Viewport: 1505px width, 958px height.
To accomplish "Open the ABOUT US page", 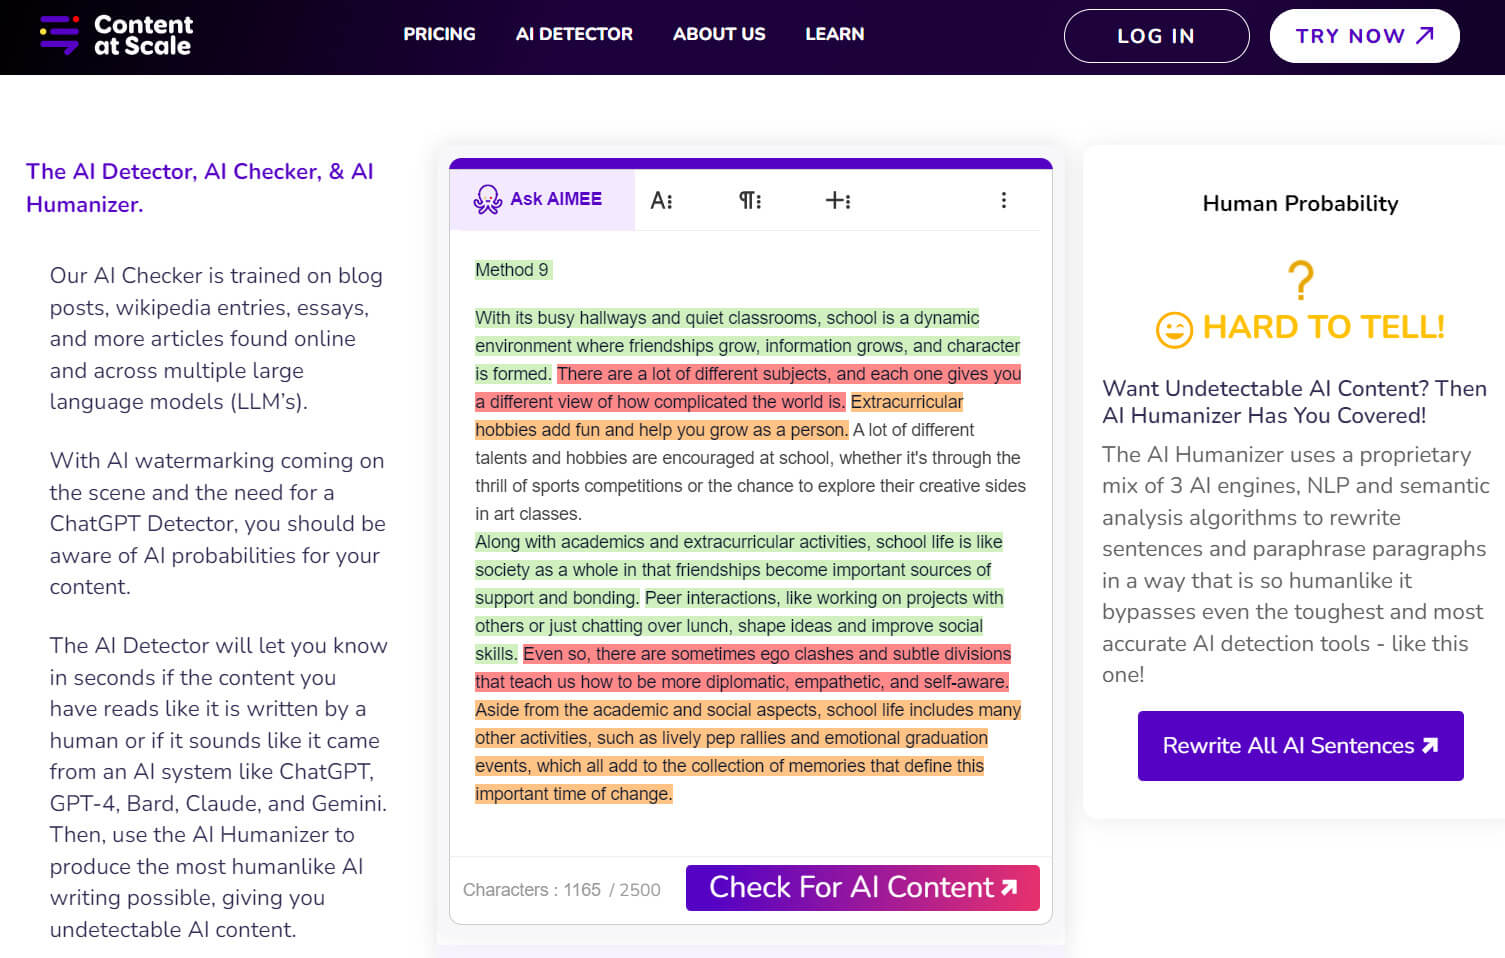I will coord(719,34).
